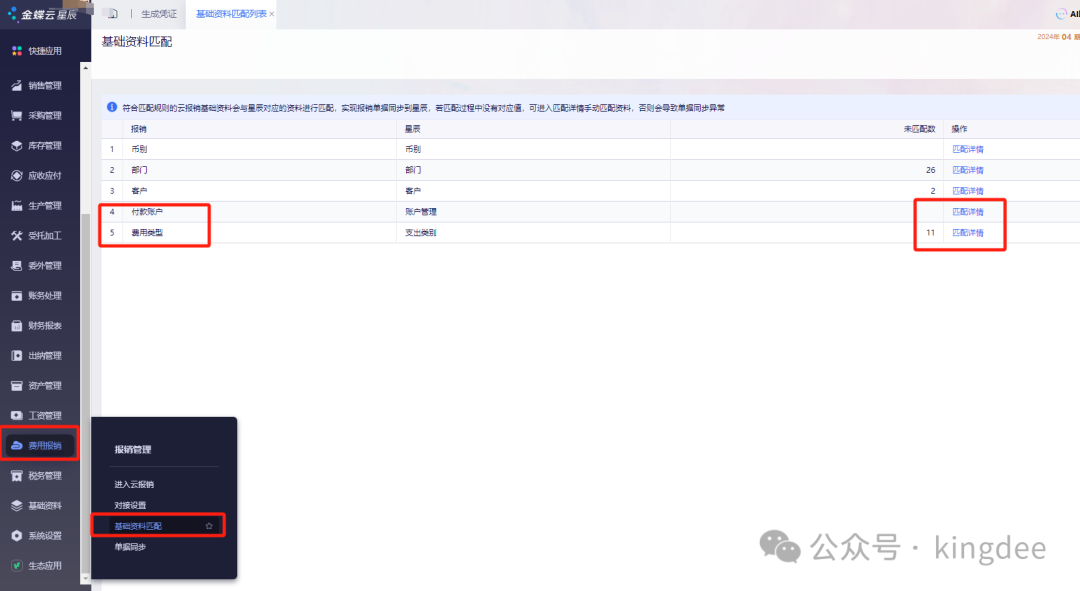This screenshot has width=1080, height=591.
Task: Click the 销售管理 sidebar icon
Action: click(17, 86)
